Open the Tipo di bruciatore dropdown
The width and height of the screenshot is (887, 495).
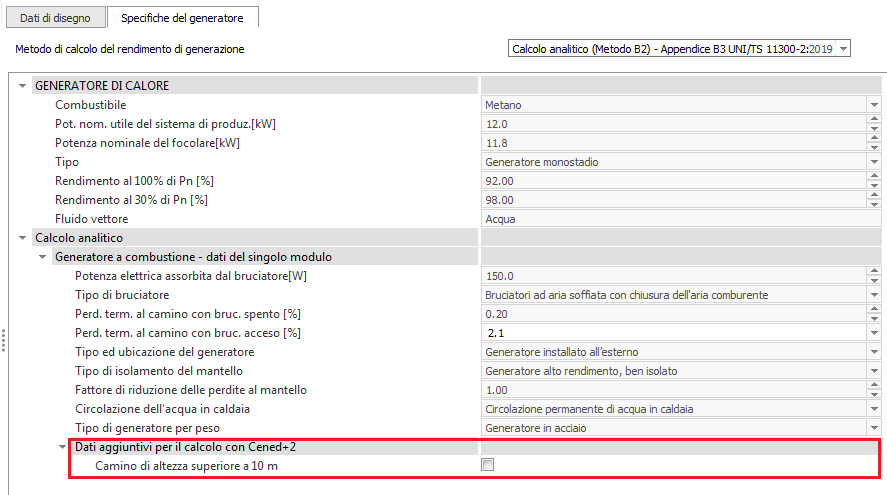click(873, 295)
